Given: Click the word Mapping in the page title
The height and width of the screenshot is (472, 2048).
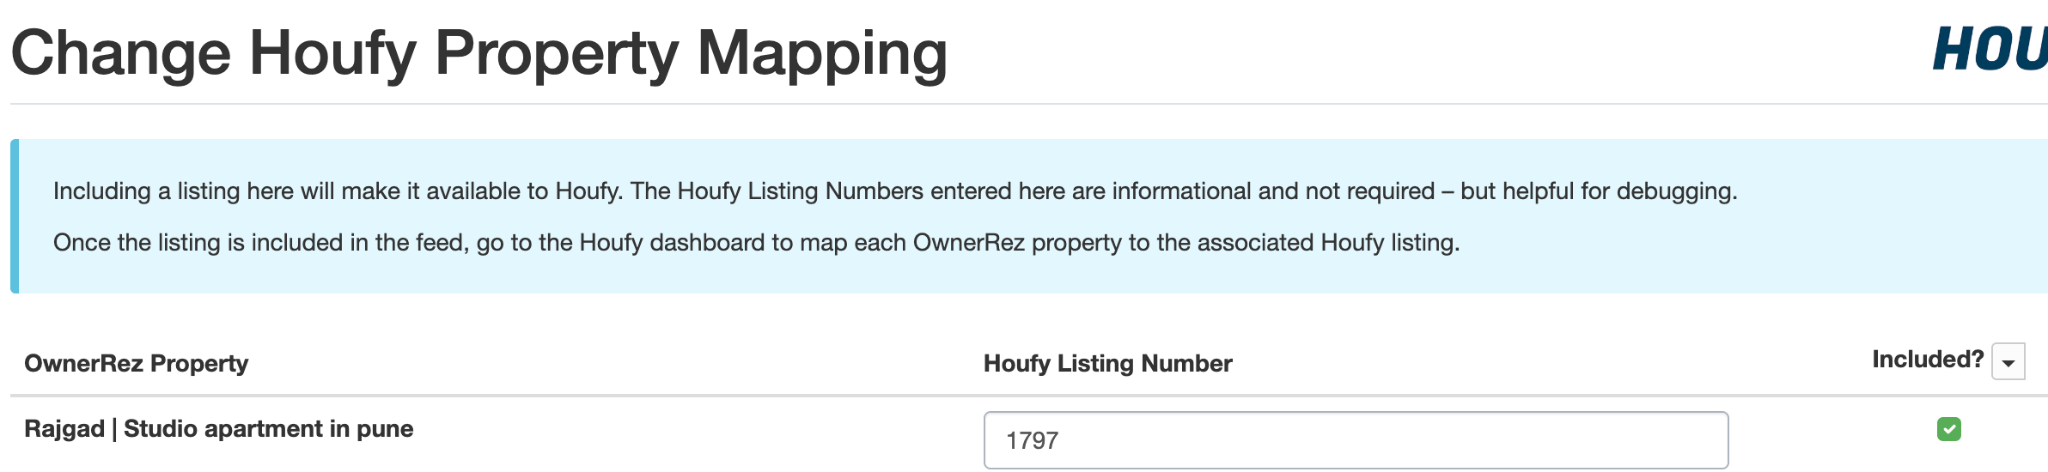Looking at the screenshot, I should pyautogui.click(x=822, y=53).
